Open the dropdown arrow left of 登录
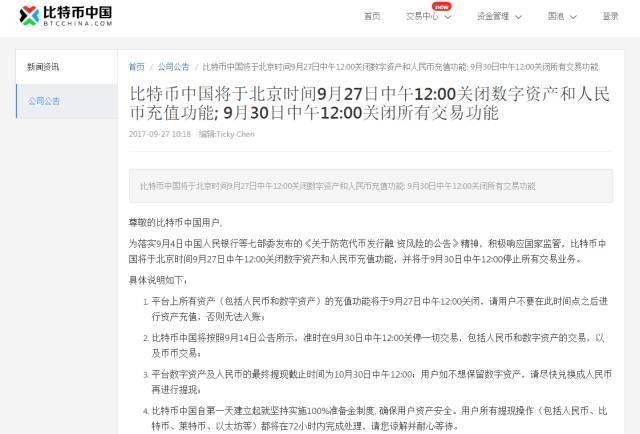Screen dimensions: 640x434 (573, 17)
